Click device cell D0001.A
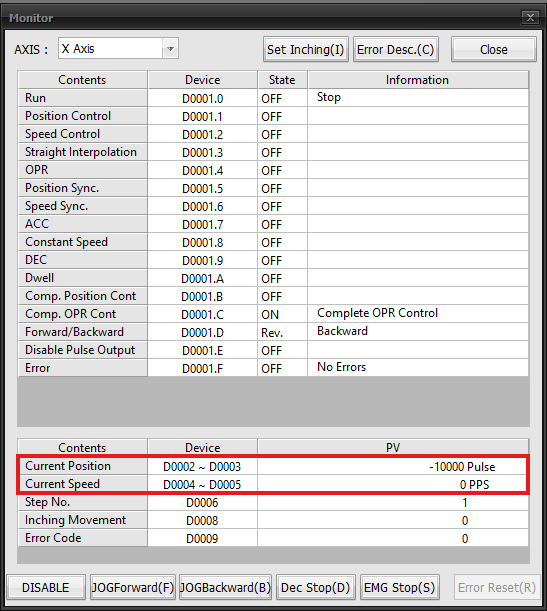Image resolution: width=547 pixels, height=611 pixels. coord(203,279)
